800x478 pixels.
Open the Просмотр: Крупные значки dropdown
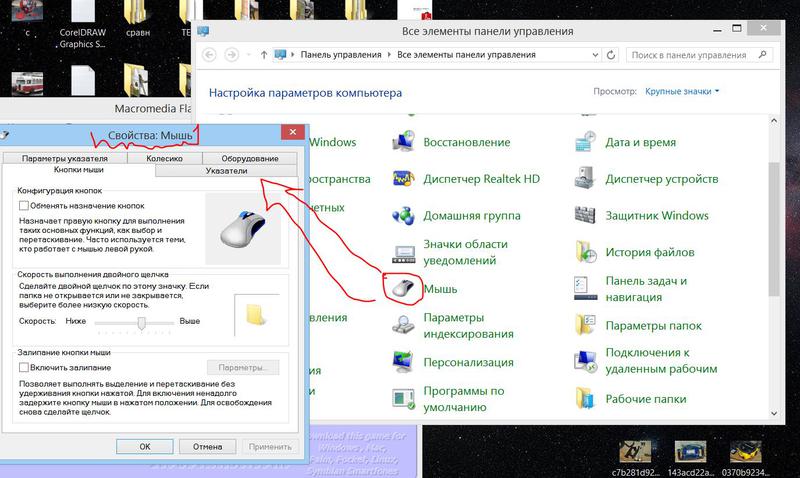coord(682,91)
